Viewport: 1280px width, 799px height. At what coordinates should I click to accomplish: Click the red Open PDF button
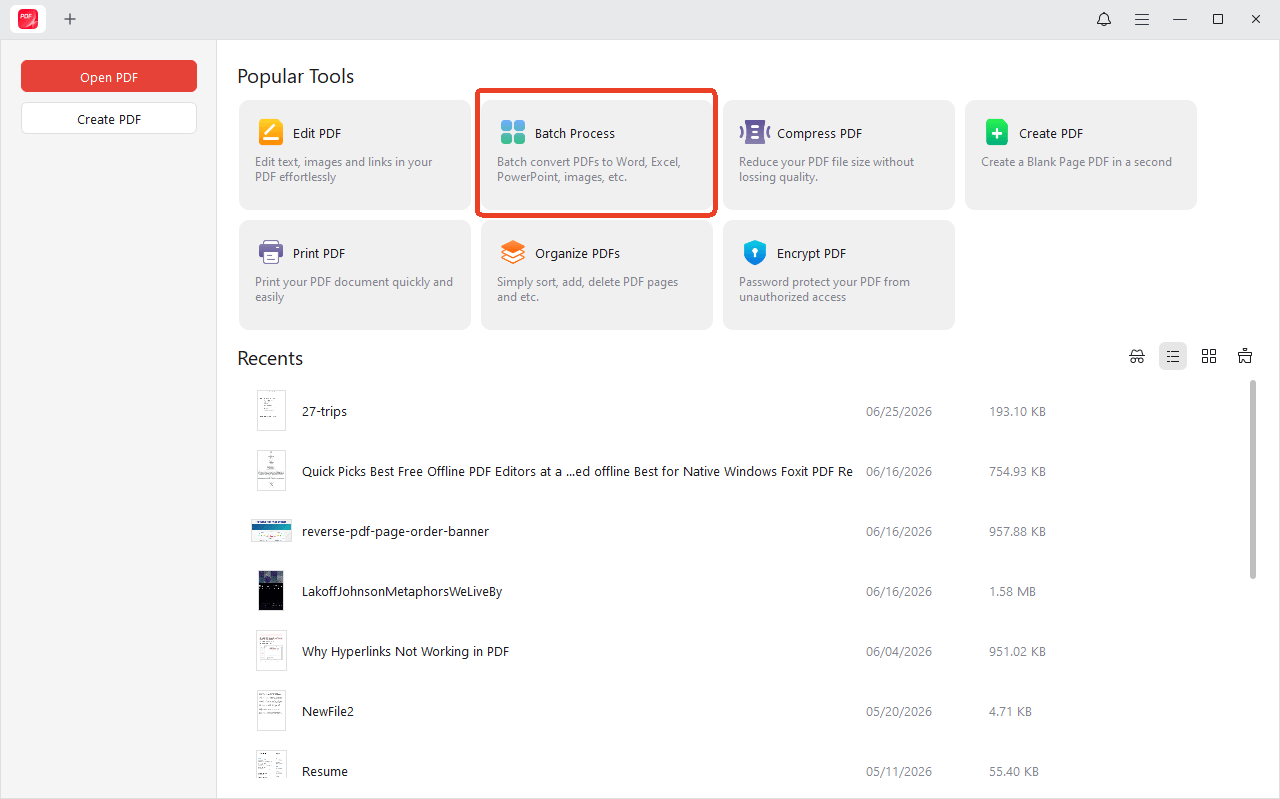pos(109,77)
